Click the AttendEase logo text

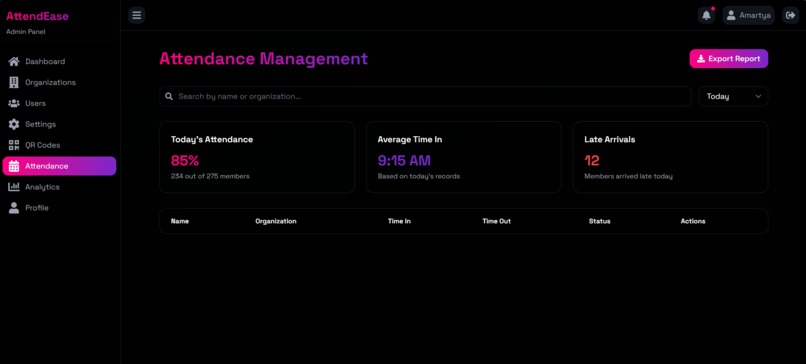tap(37, 16)
